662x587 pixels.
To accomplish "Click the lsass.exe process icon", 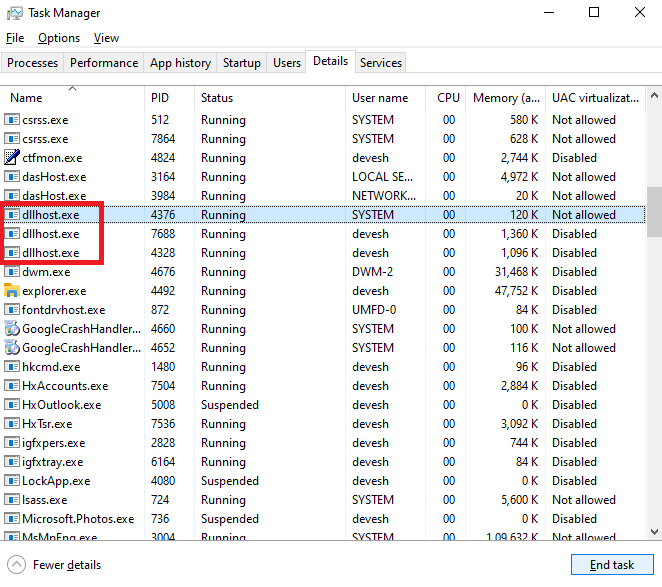I will [12, 500].
